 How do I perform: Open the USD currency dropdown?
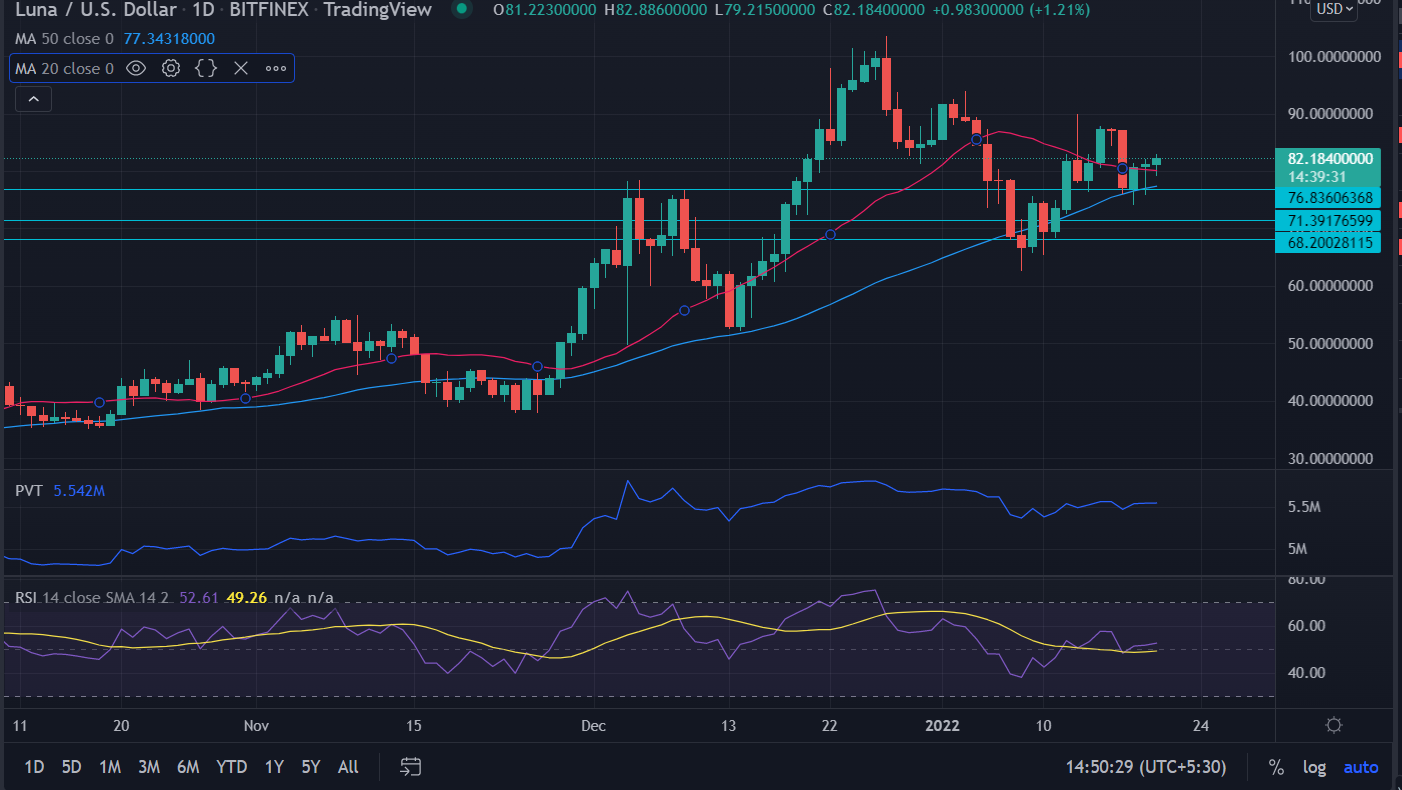click(x=1334, y=10)
